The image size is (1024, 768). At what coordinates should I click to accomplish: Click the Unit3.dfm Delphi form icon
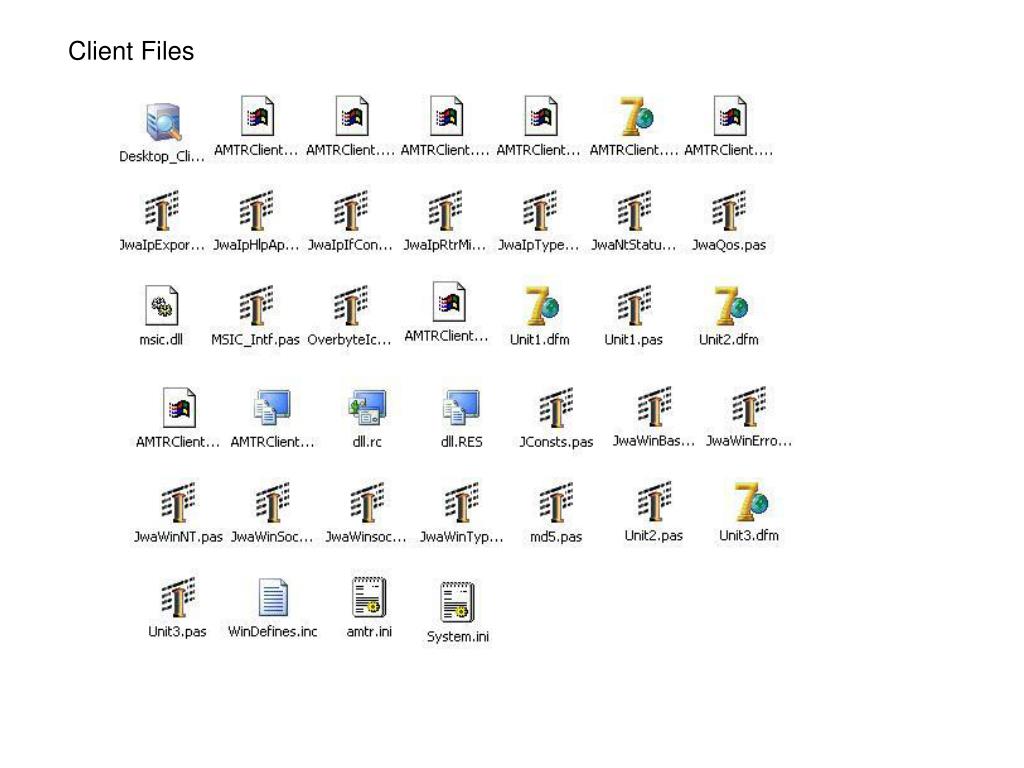coord(750,502)
